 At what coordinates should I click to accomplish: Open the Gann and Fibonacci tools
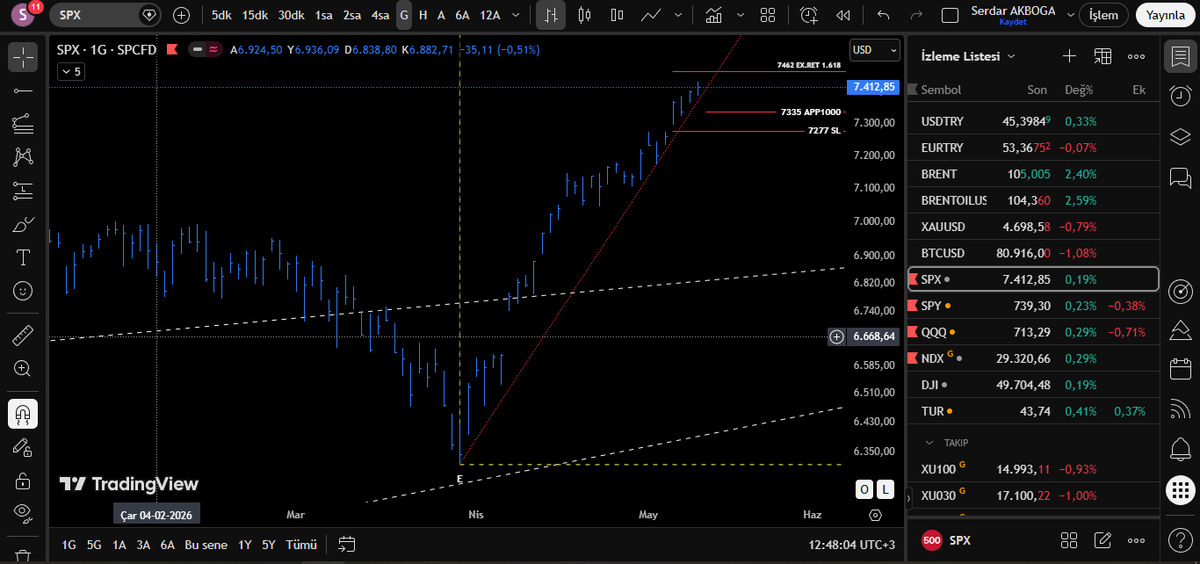click(23, 123)
